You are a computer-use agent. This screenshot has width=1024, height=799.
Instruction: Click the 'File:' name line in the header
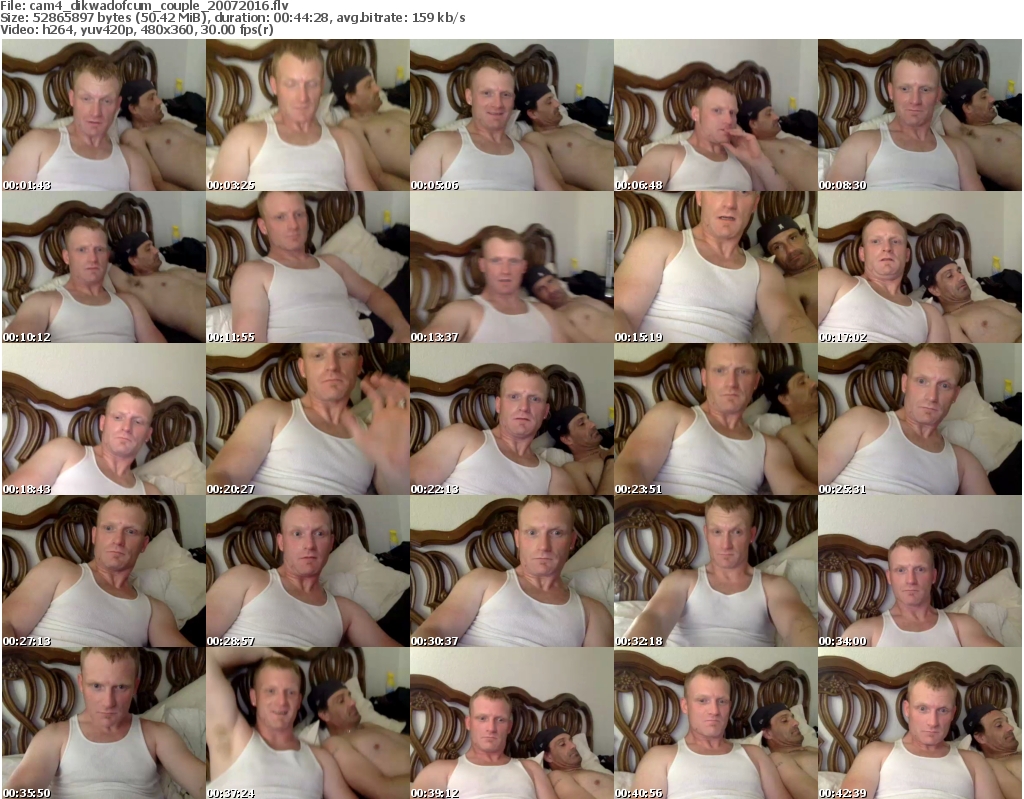pos(144,6)
